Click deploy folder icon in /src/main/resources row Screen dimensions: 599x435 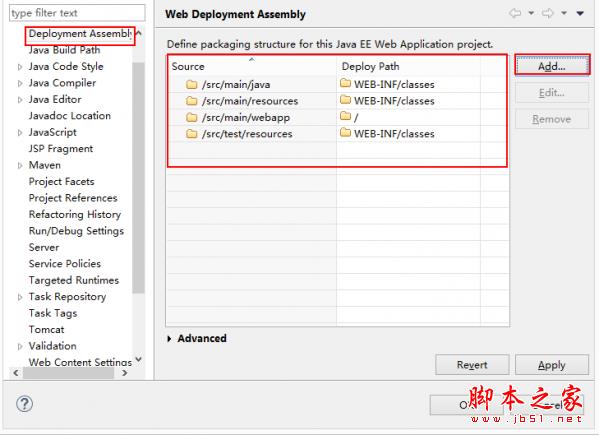tap(345, 100)
